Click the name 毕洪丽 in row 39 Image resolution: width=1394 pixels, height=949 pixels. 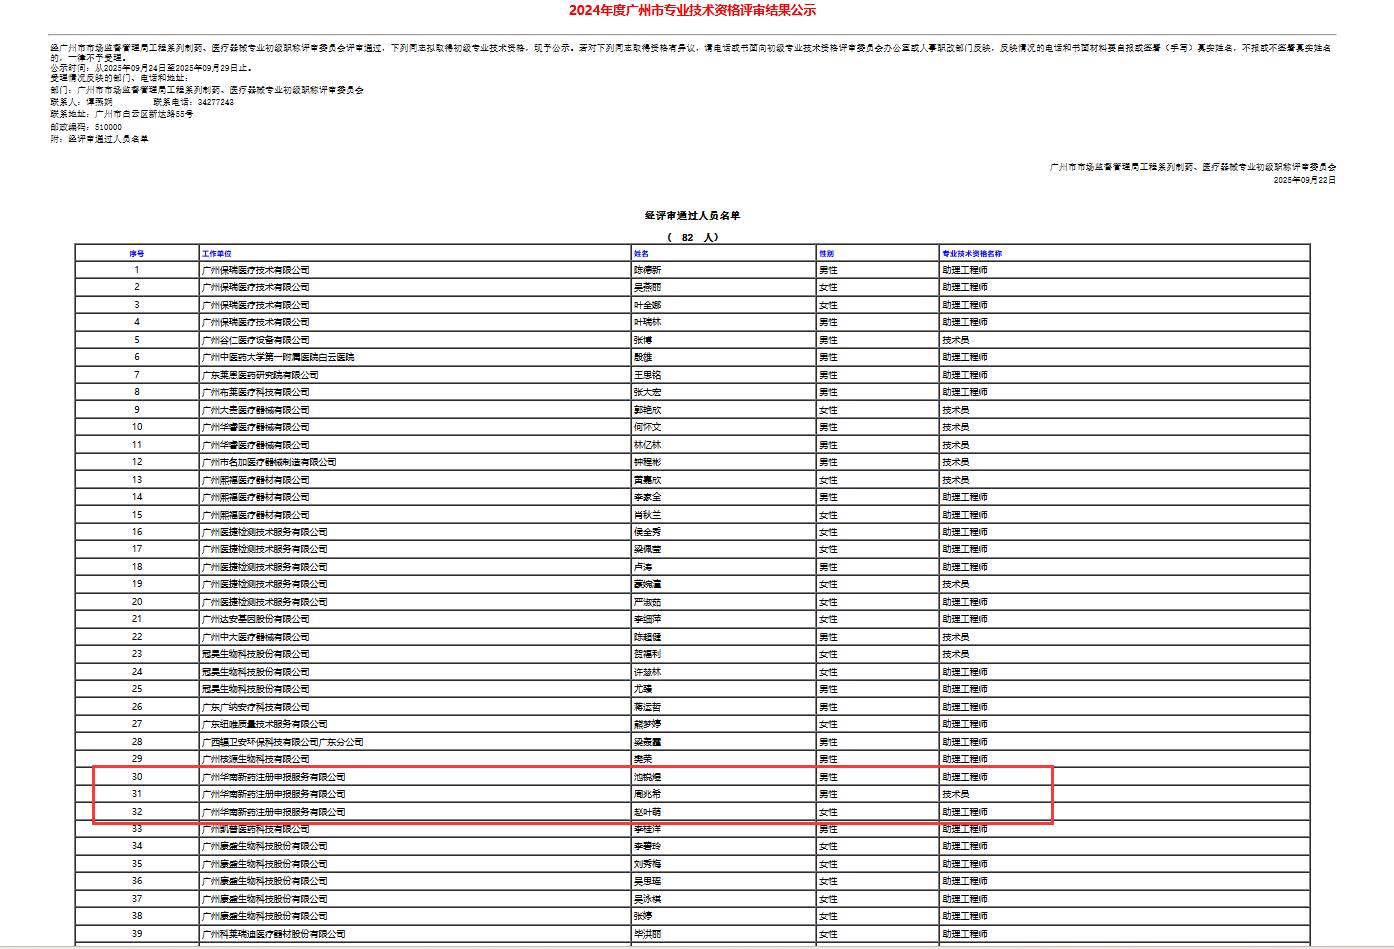tap(647, 934)
